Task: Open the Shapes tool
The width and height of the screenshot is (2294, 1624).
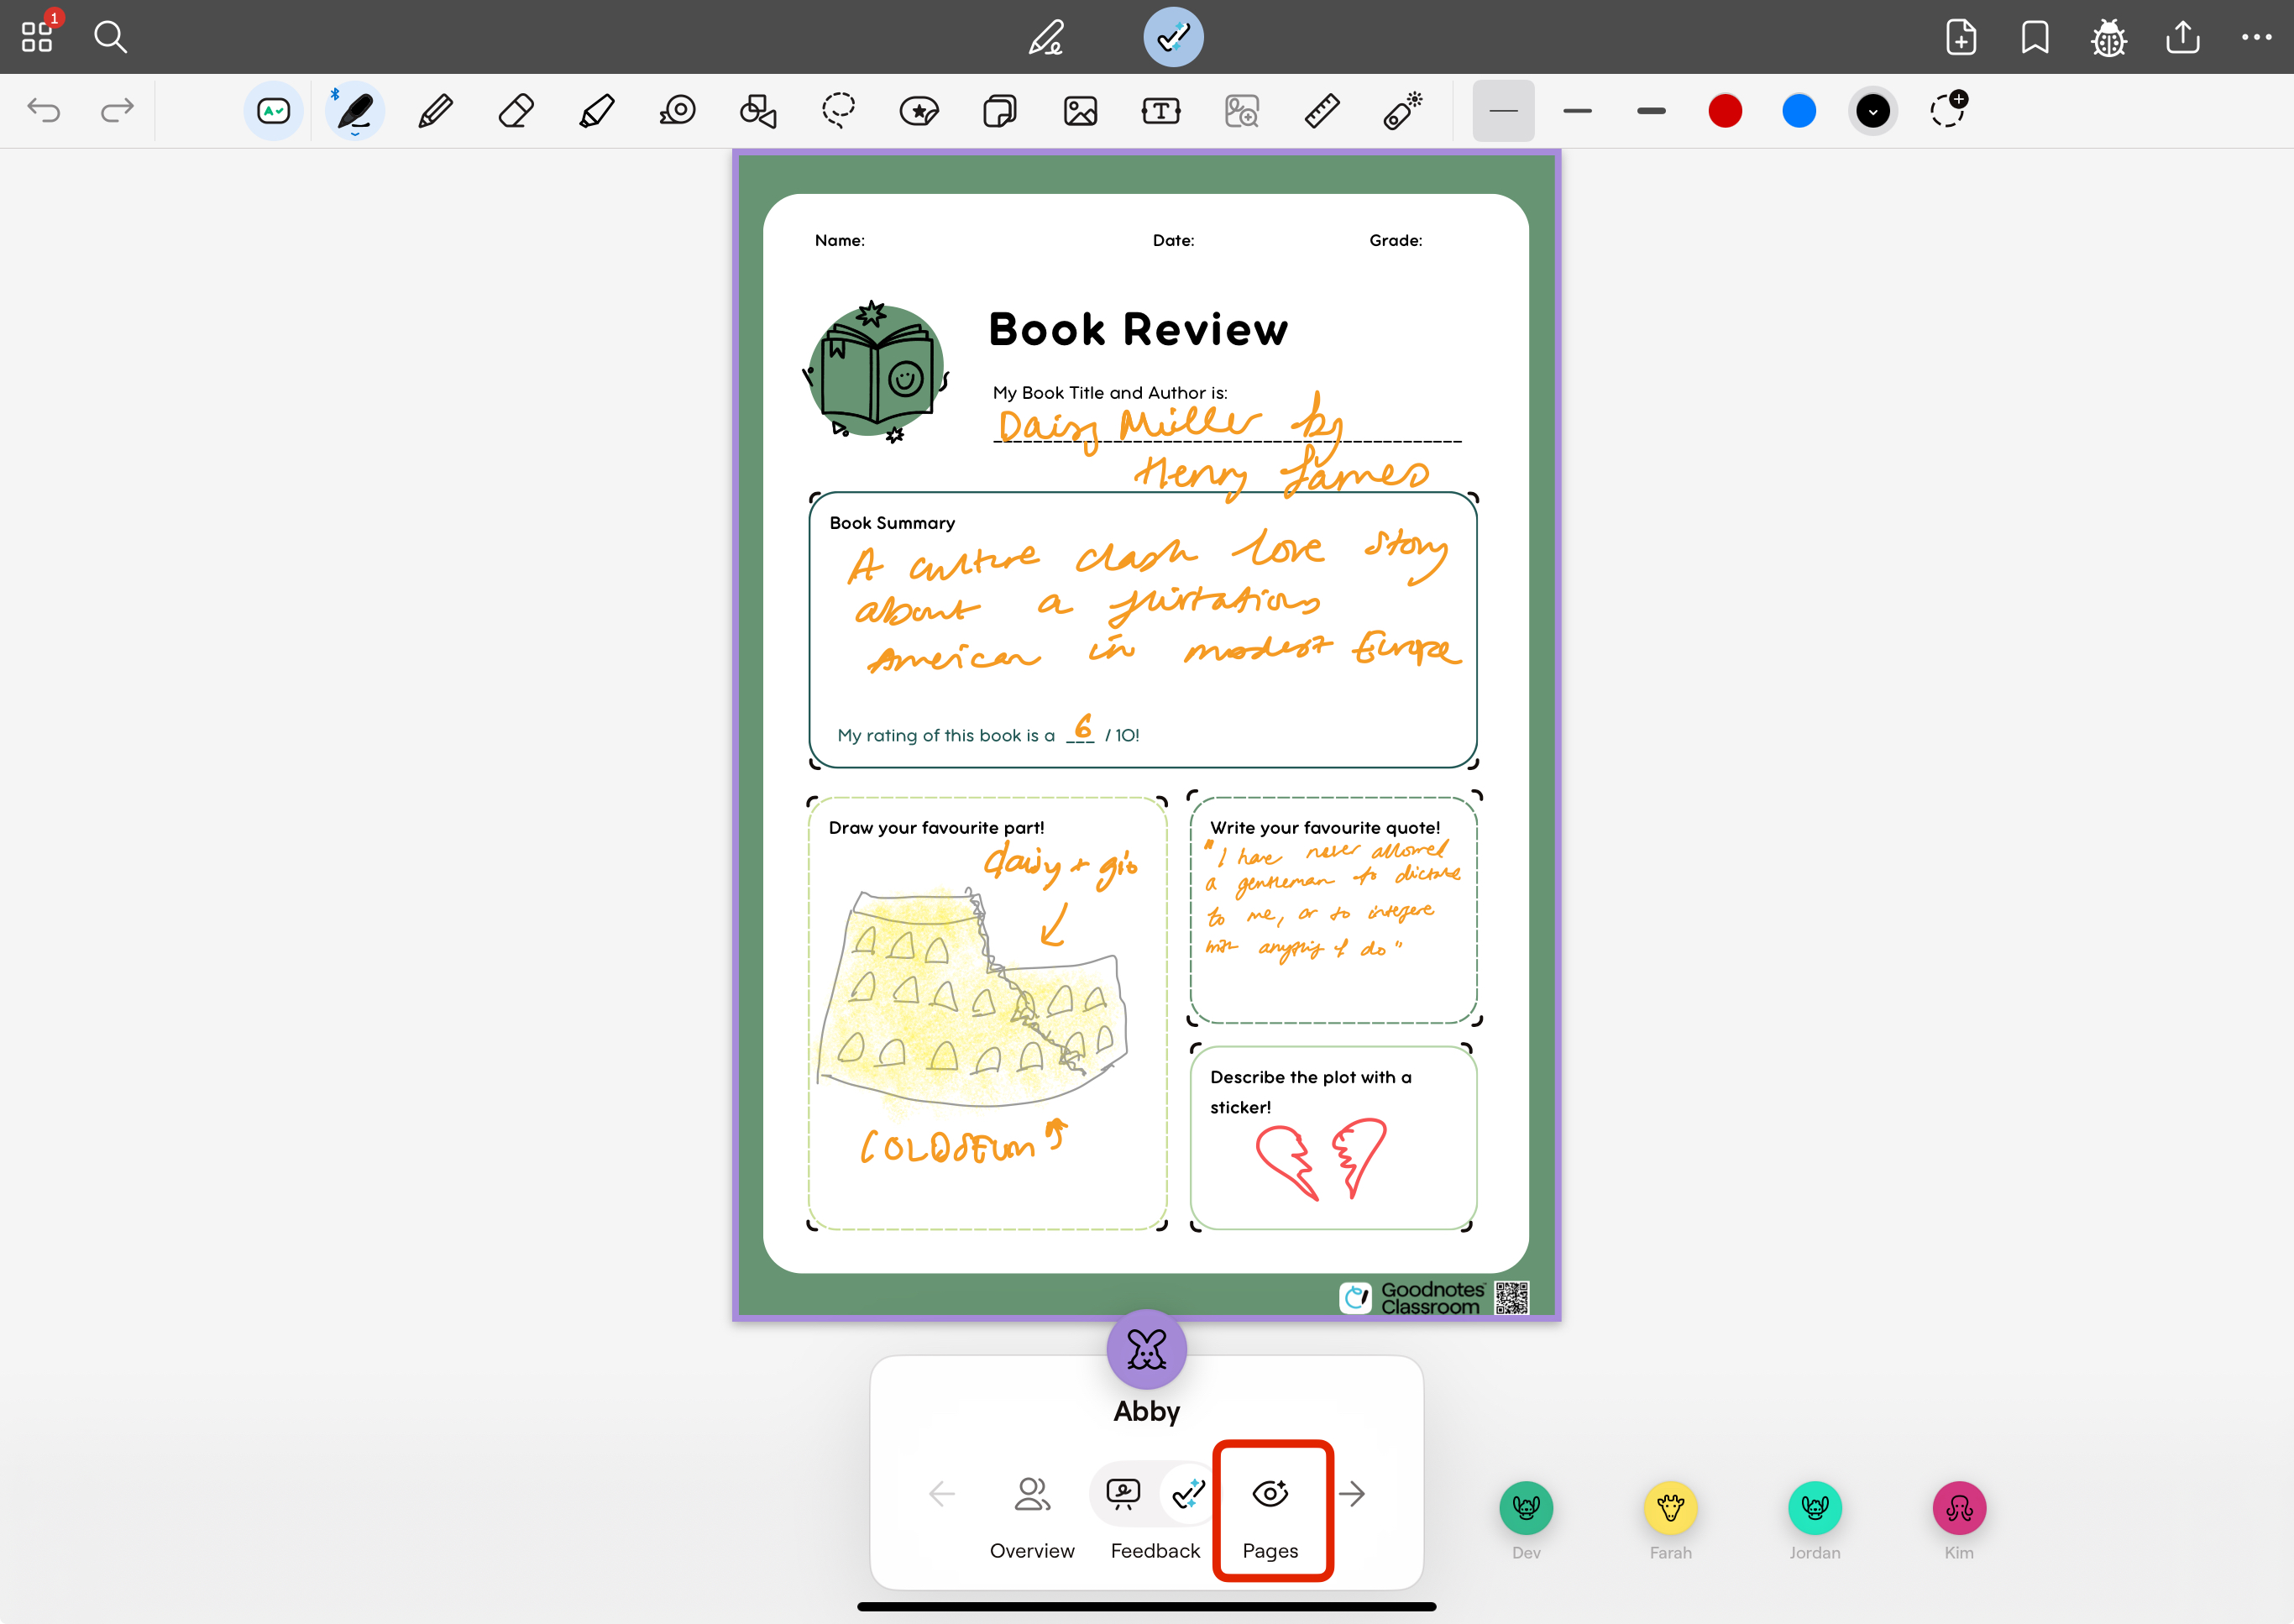Action: [x=757, y=111]
